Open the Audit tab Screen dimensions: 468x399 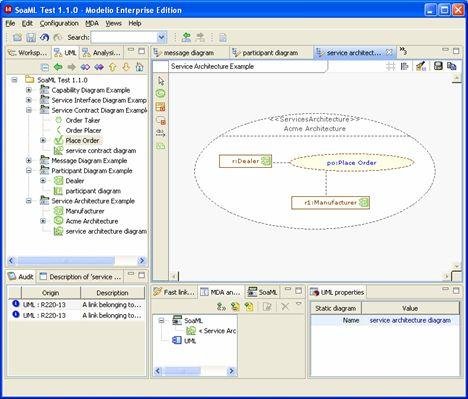coord(21,277)
